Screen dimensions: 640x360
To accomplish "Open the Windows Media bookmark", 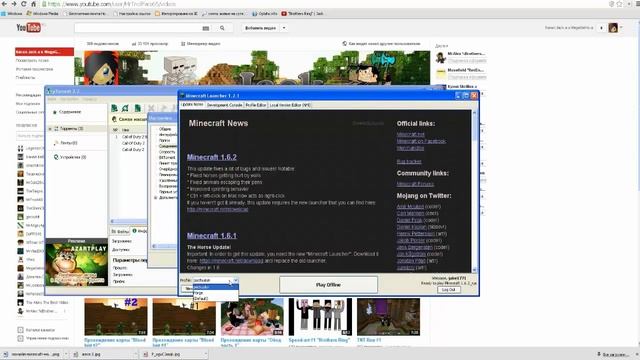I will 42,13.
